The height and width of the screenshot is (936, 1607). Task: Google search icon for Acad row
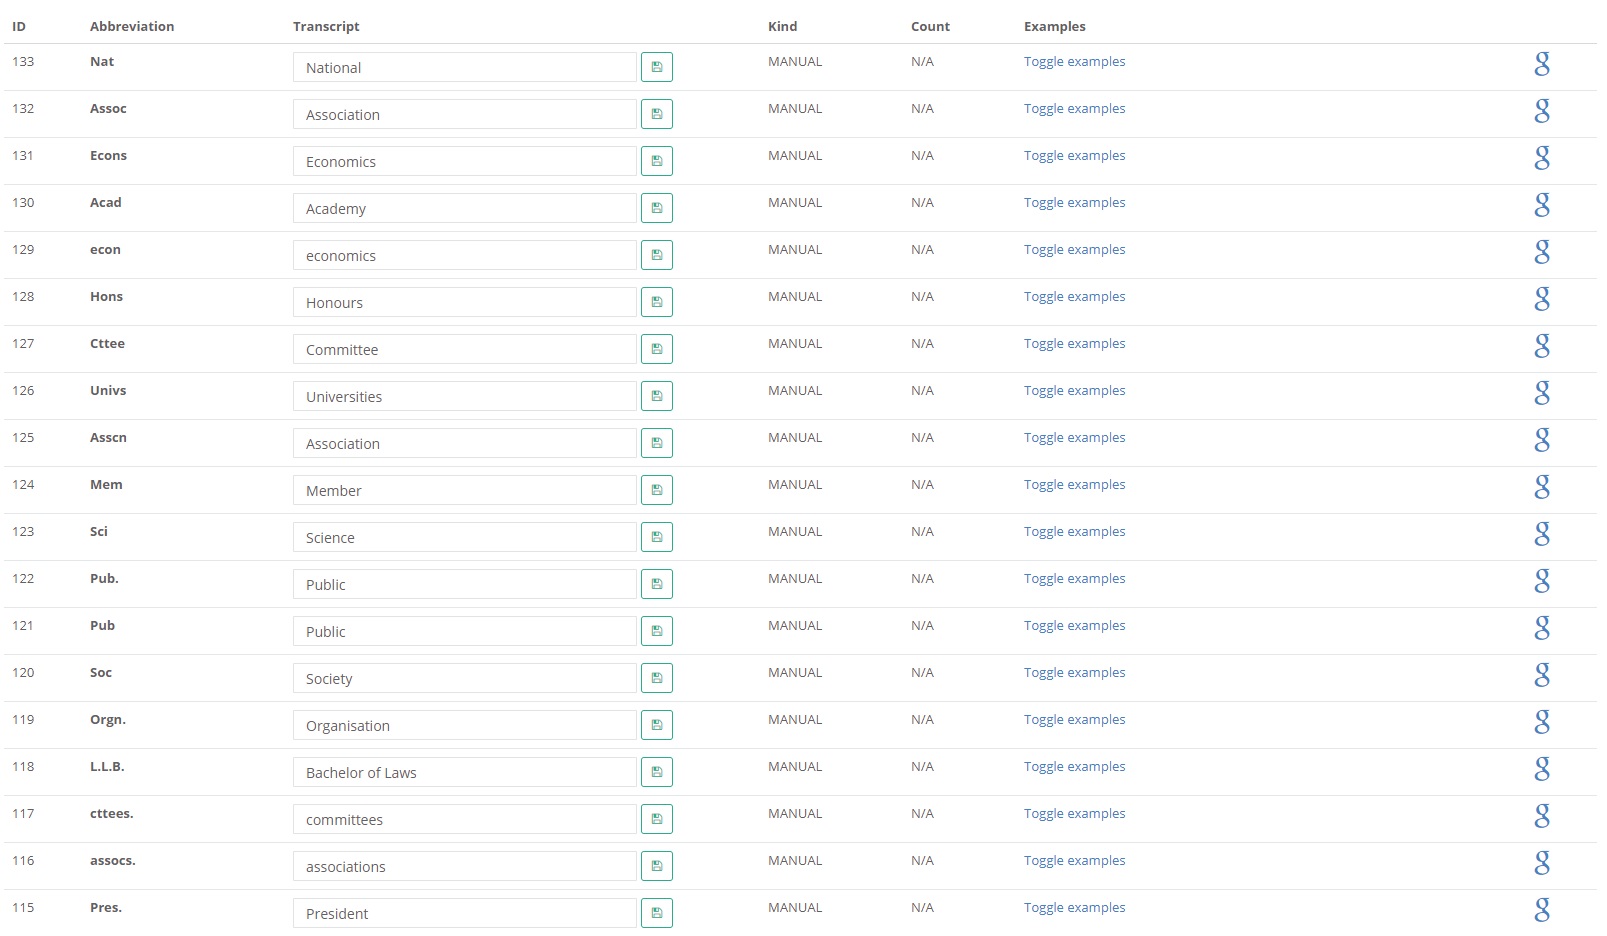coord(1542,205)
